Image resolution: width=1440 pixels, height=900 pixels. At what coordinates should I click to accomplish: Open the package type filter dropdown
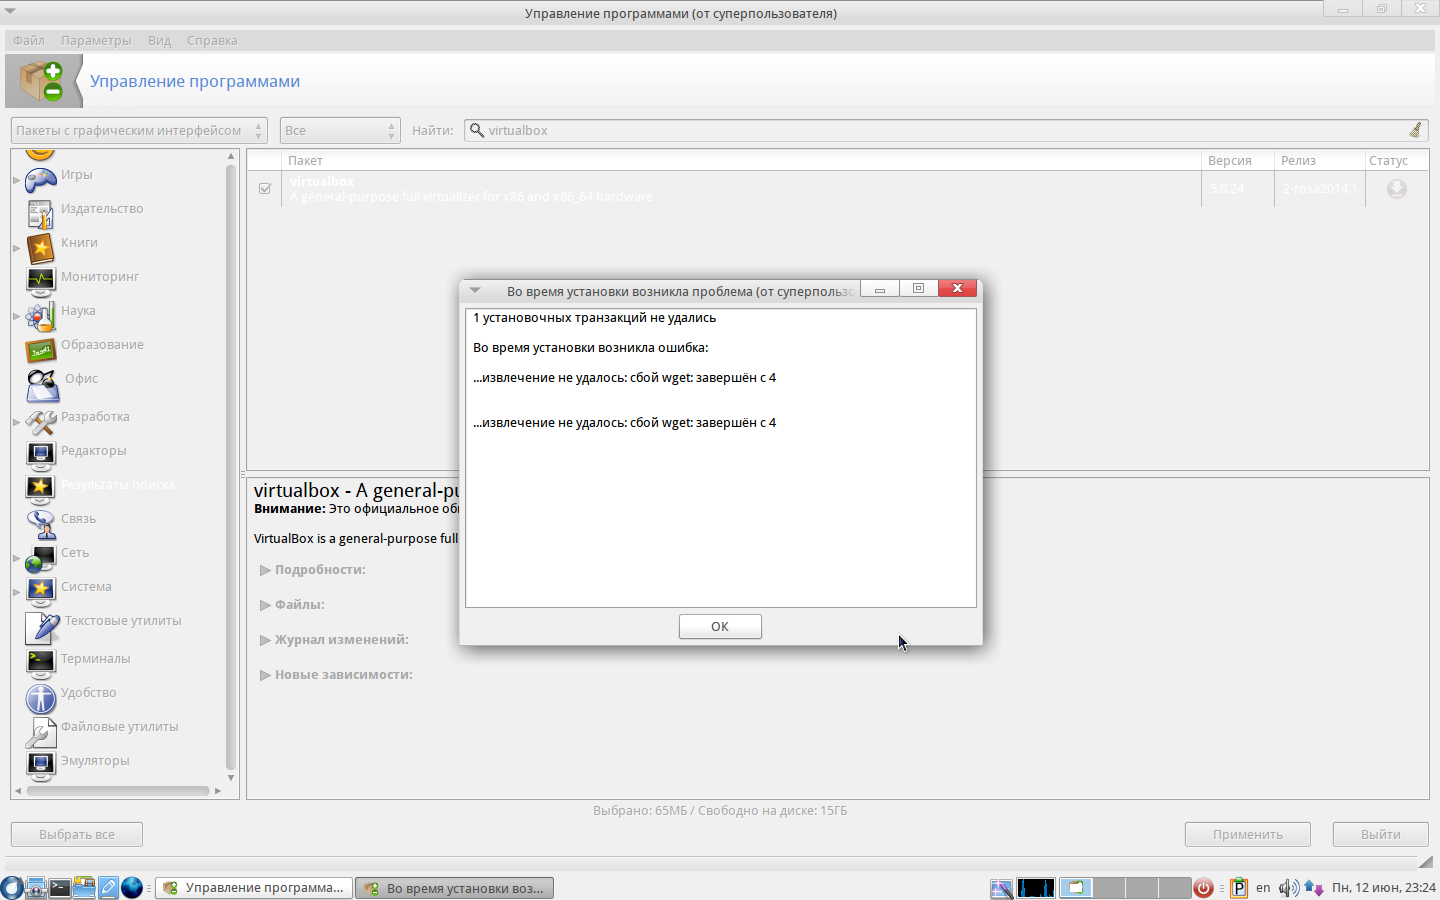(139, 130)
